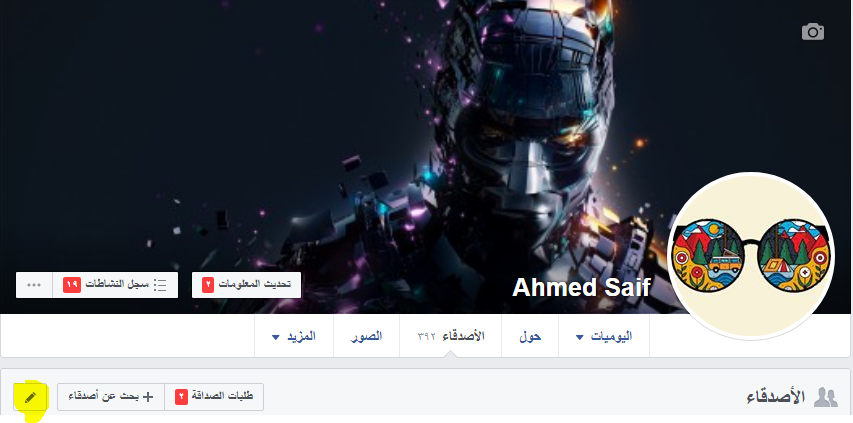Image resolution: width=853 pixels, height=423 pixels.
Task: Click the red badge 19 on activity log
Action: [72, 284]
